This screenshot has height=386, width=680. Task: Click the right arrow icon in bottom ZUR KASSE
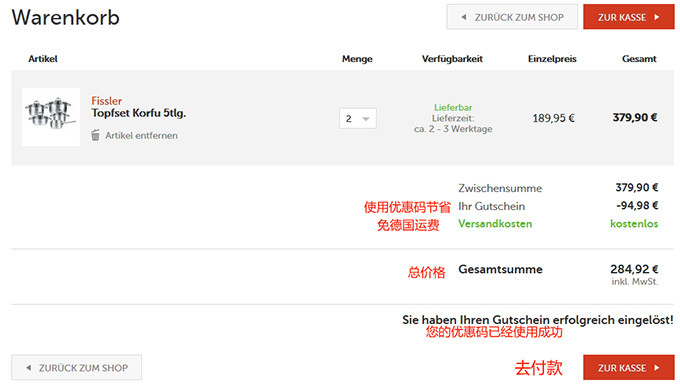pos(657,368)
